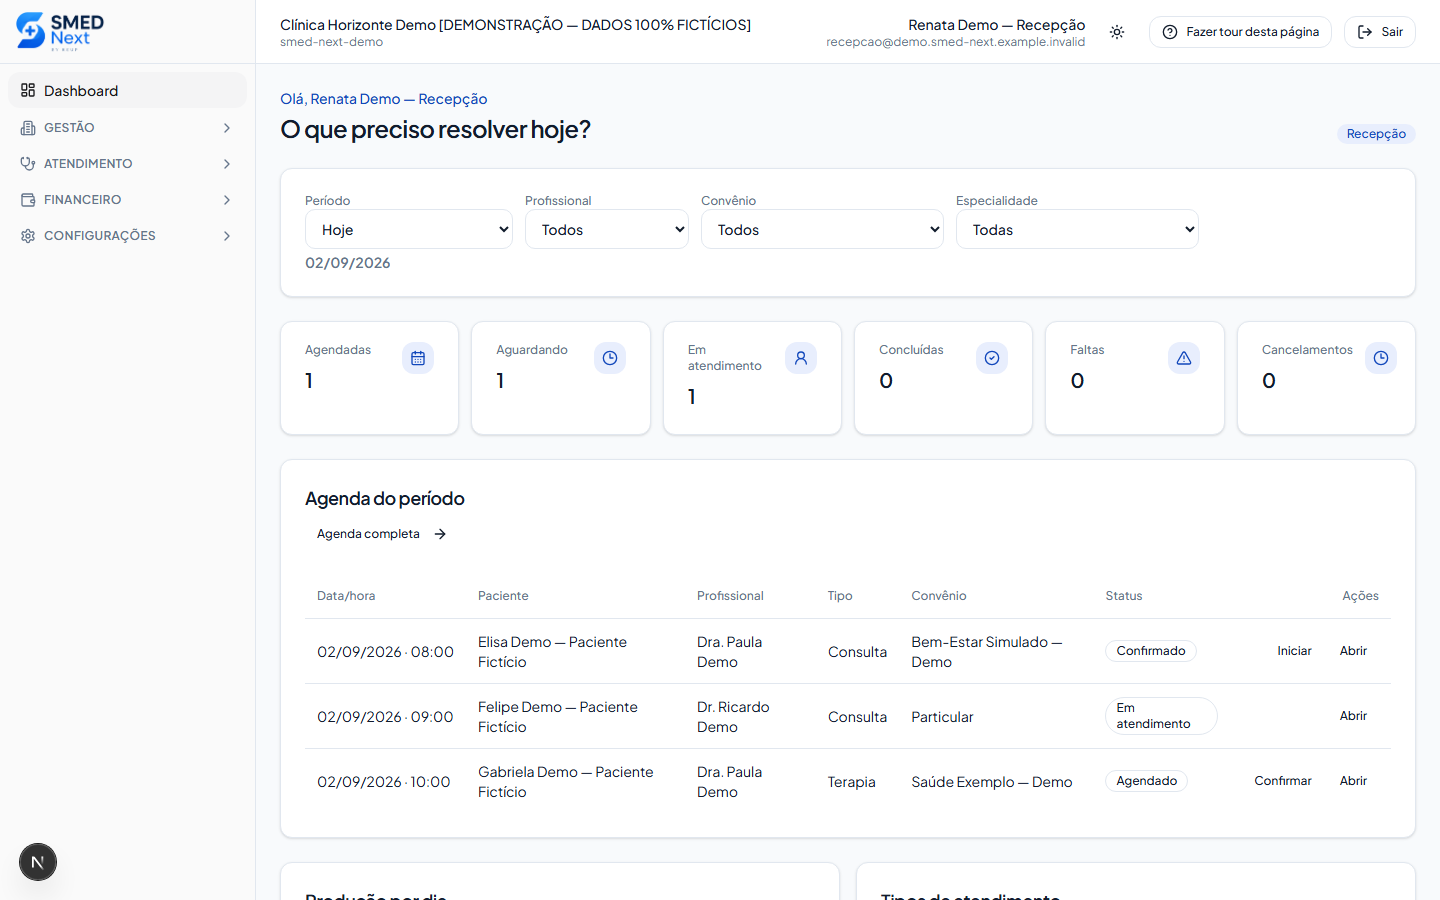Click Abrir for Felipe Demo appointment

(1353, 716)
